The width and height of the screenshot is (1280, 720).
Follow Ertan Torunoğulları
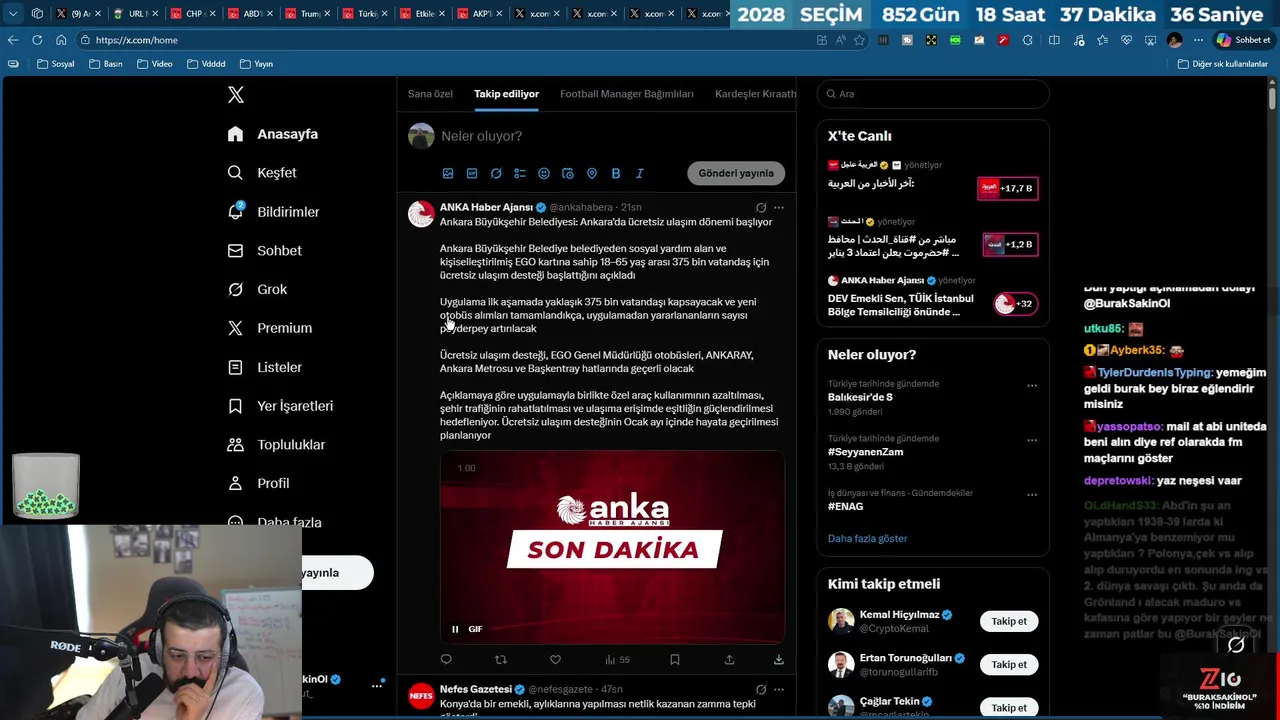[x=1009, y=664]
